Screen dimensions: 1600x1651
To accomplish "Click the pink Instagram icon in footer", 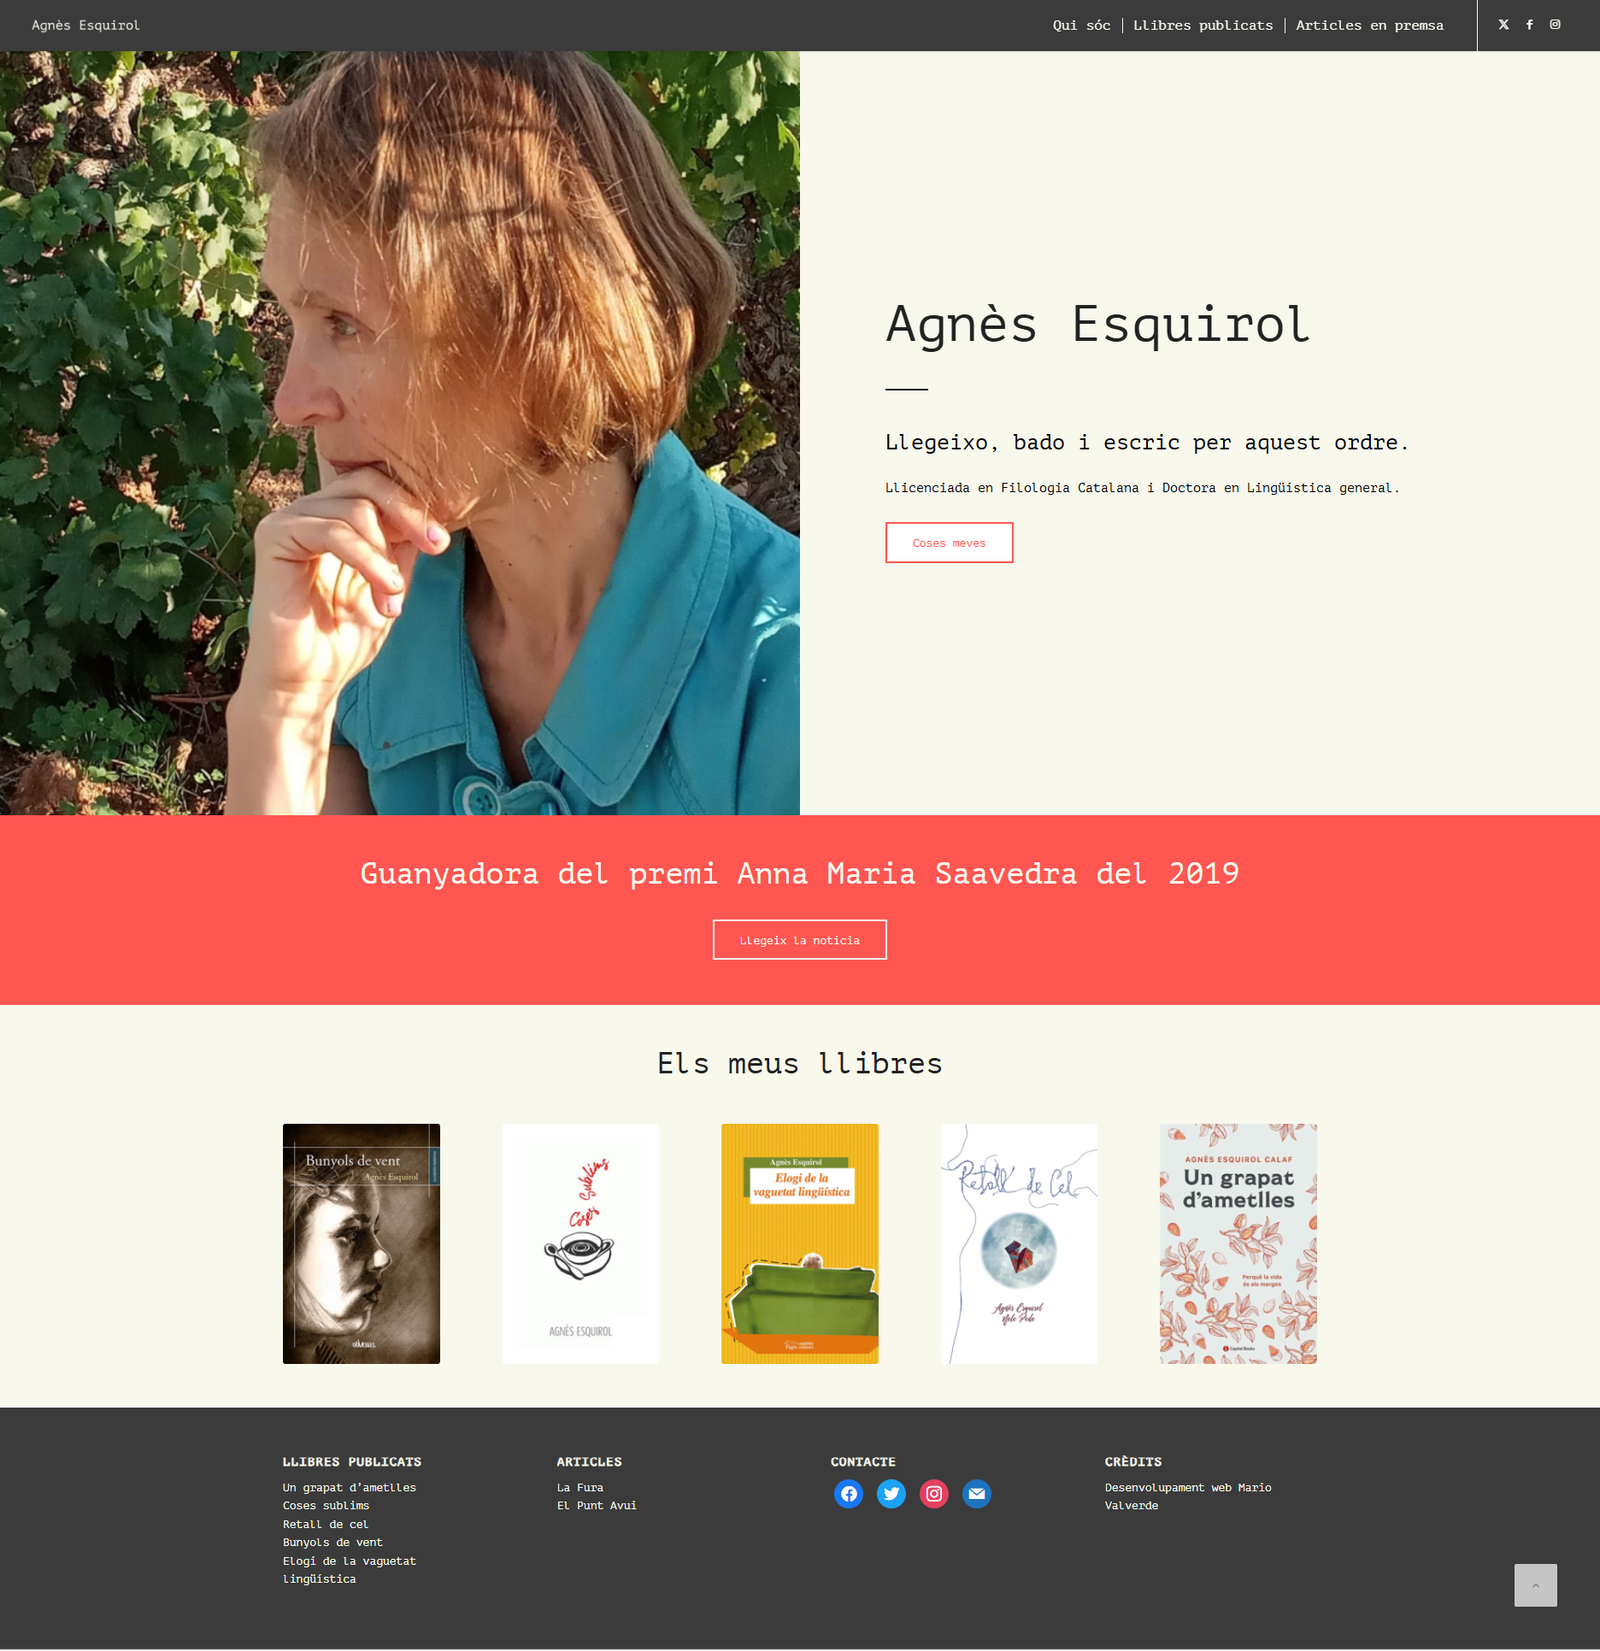I will point(934,1494).
